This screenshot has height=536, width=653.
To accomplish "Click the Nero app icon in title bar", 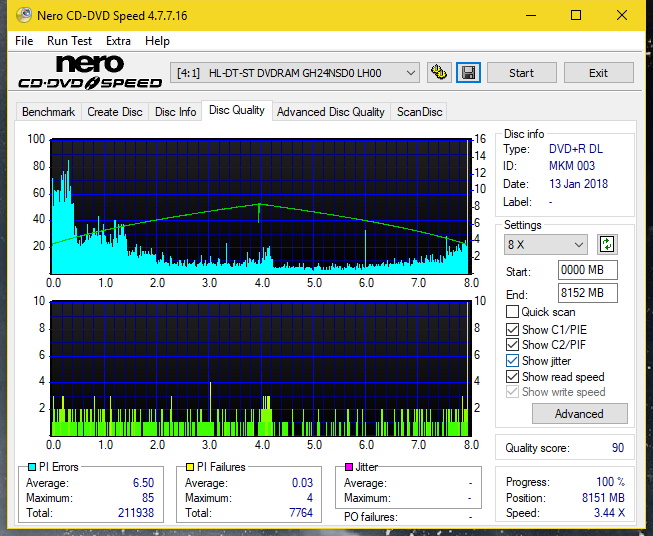I will (x=24, y=15).
